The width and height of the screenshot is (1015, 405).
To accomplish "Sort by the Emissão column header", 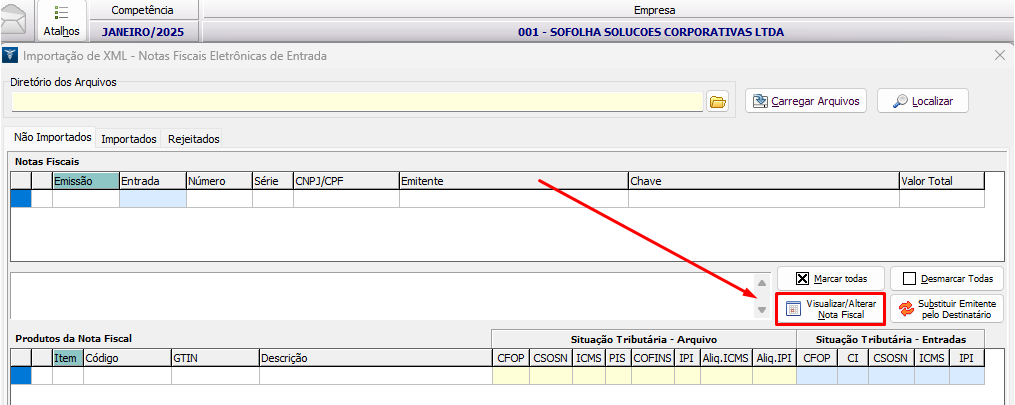I will 85,181.
